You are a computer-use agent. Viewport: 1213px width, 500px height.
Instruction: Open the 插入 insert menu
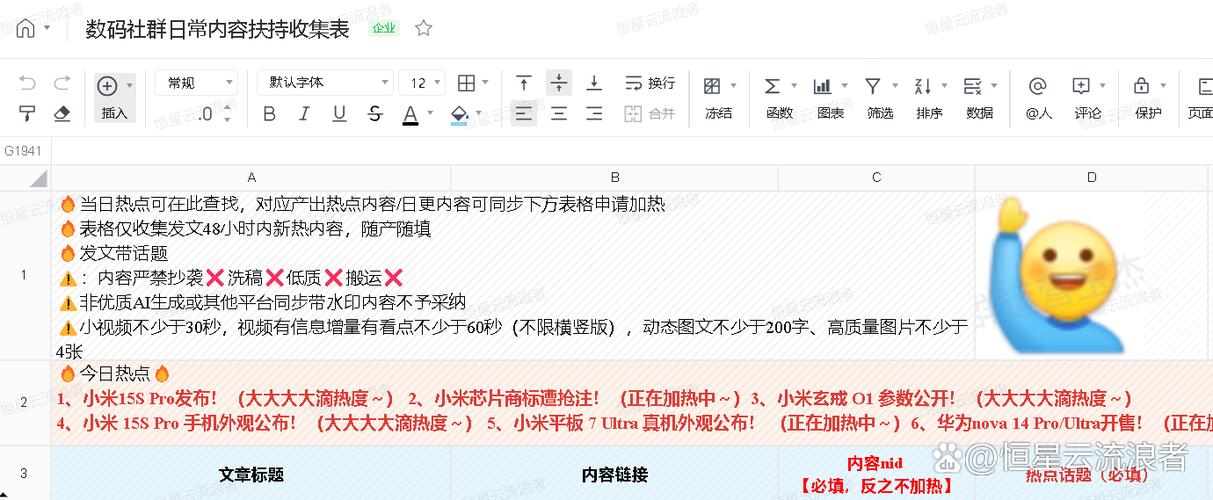tap(115, 98)
